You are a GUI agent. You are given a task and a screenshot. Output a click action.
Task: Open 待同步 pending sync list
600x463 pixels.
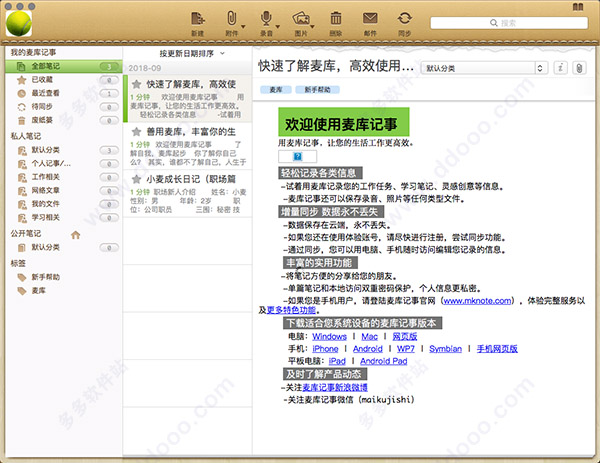tap(64, 107)
